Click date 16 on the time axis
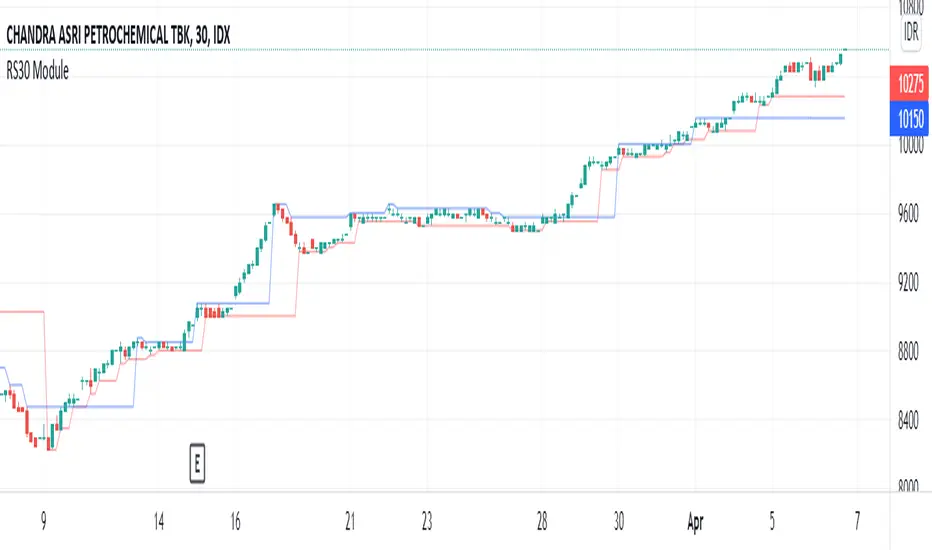Viewport: 932px width, 550px height. coord(234,521)
